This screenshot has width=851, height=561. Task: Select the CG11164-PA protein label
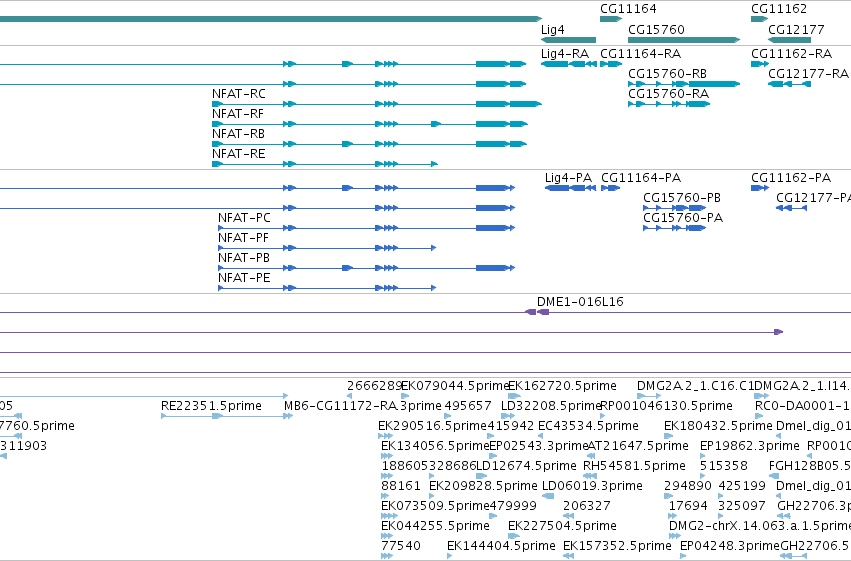[641, 178]
